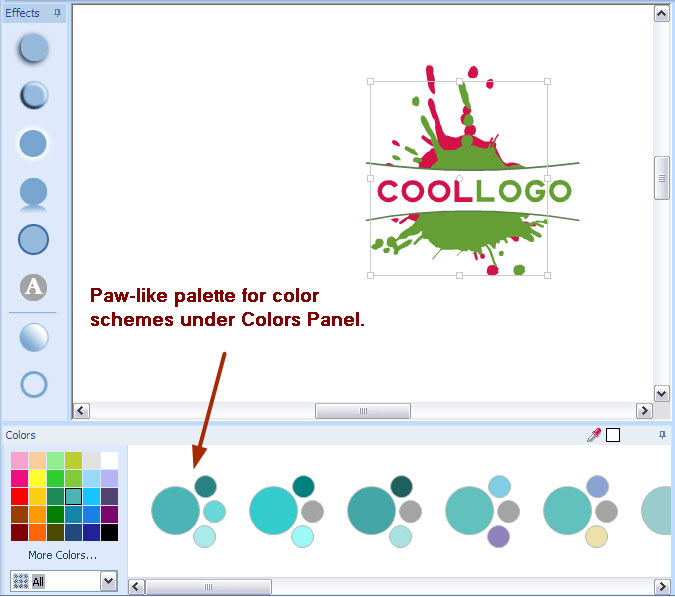Apply the inner bevel glossy effect
The width and height of the screenshot is (675, 597).
(x=33, y=95)
